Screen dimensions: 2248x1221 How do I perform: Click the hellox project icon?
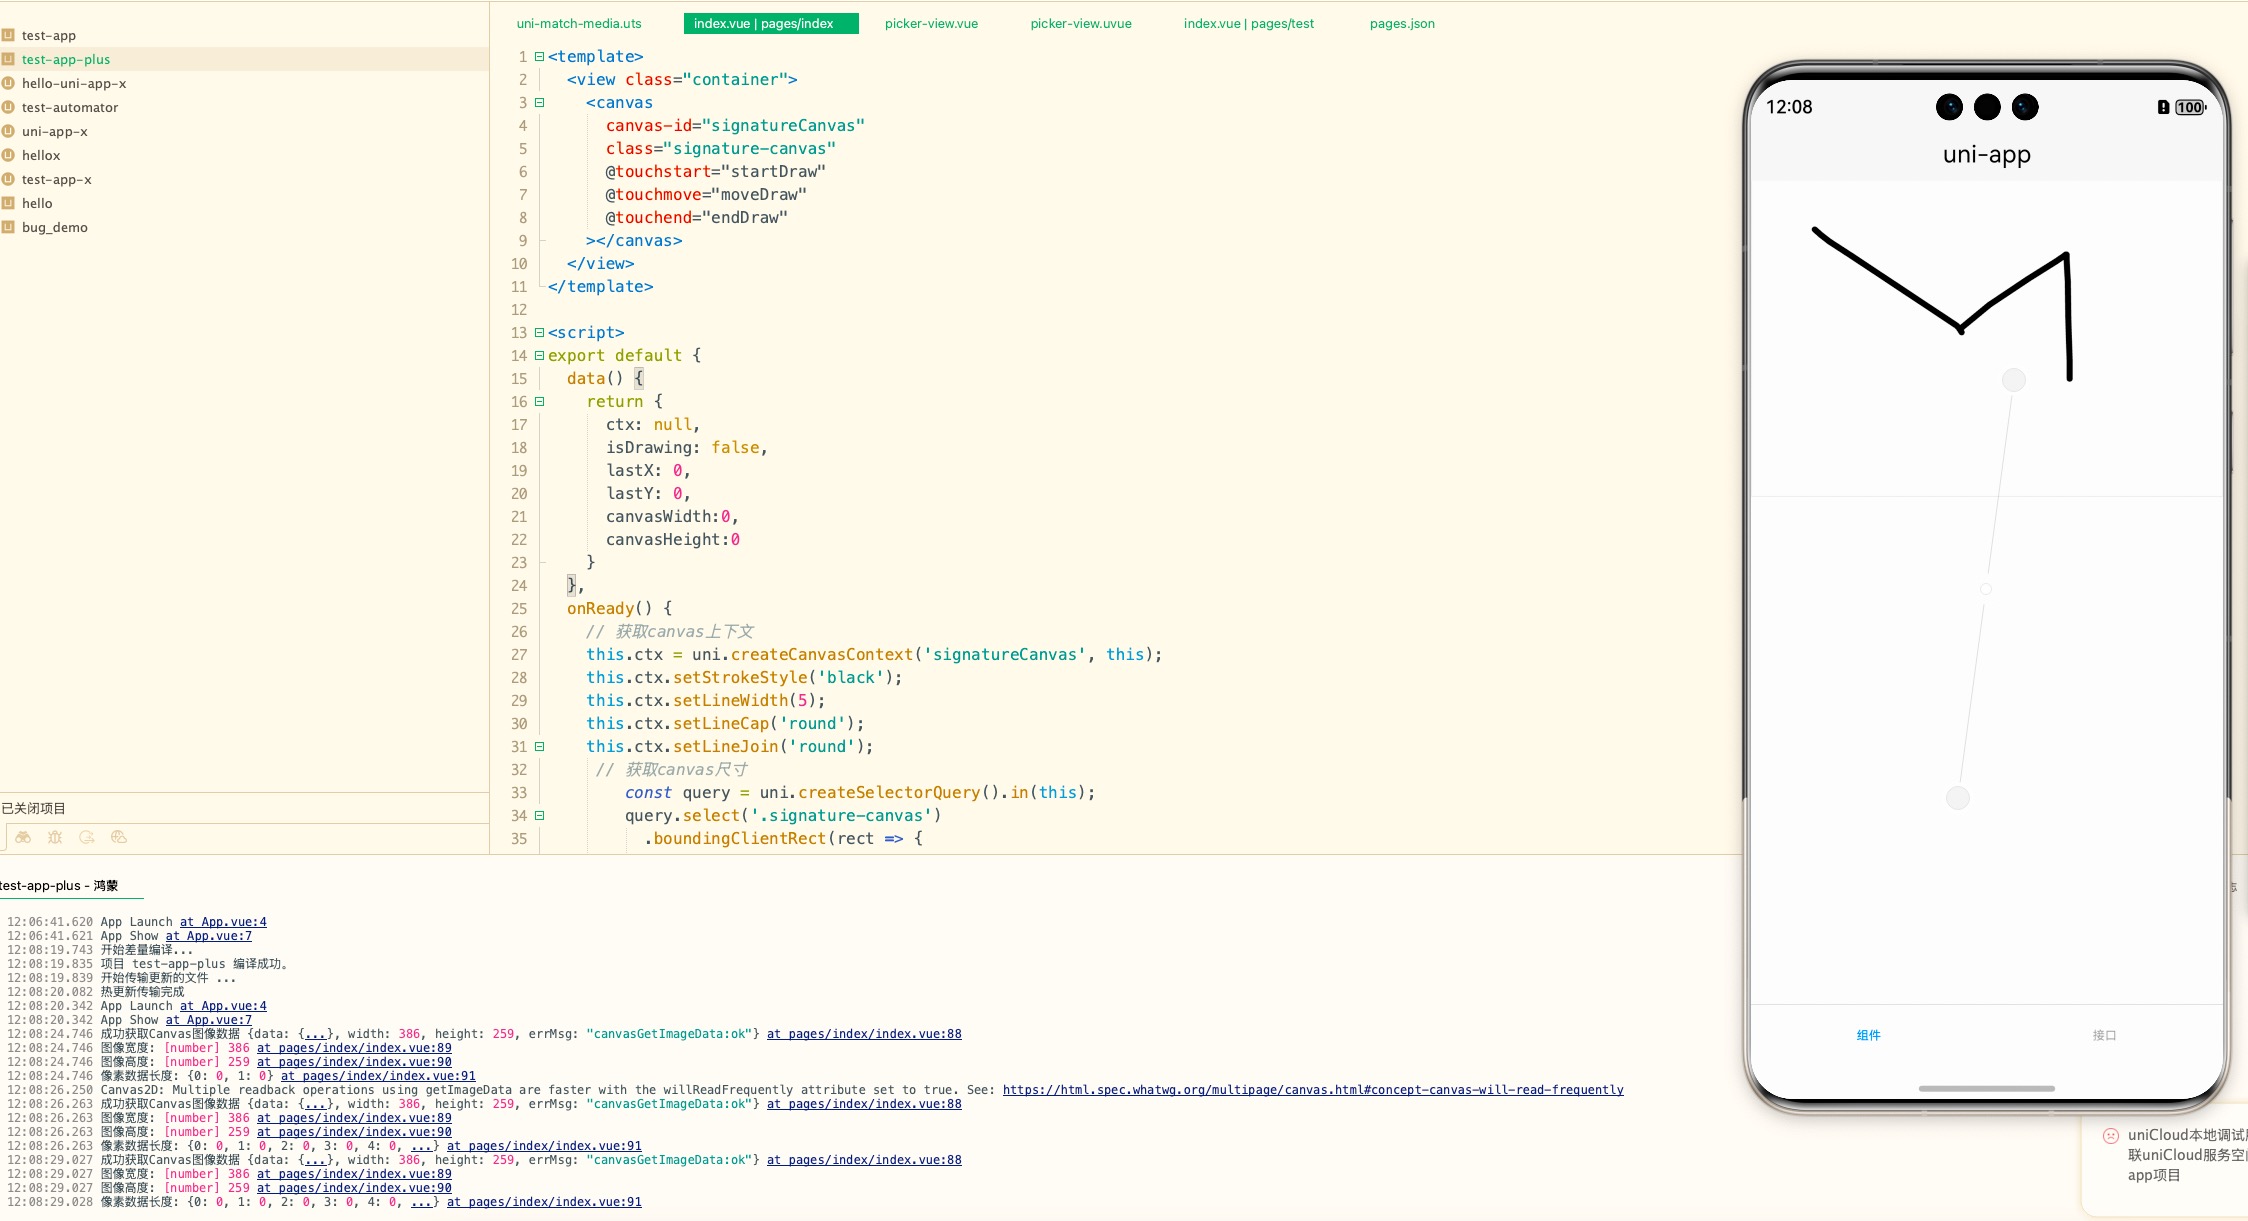(x=8, y=155)
